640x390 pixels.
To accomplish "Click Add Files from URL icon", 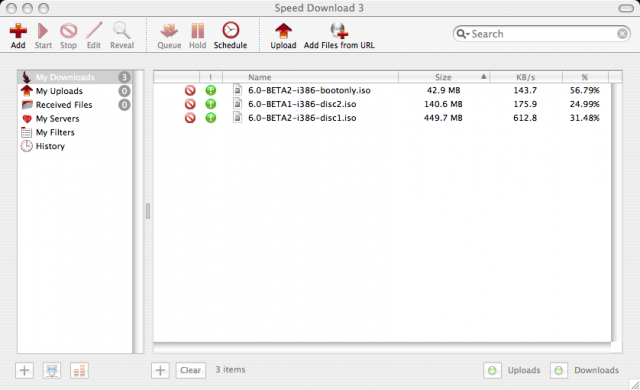I will 339,31.
